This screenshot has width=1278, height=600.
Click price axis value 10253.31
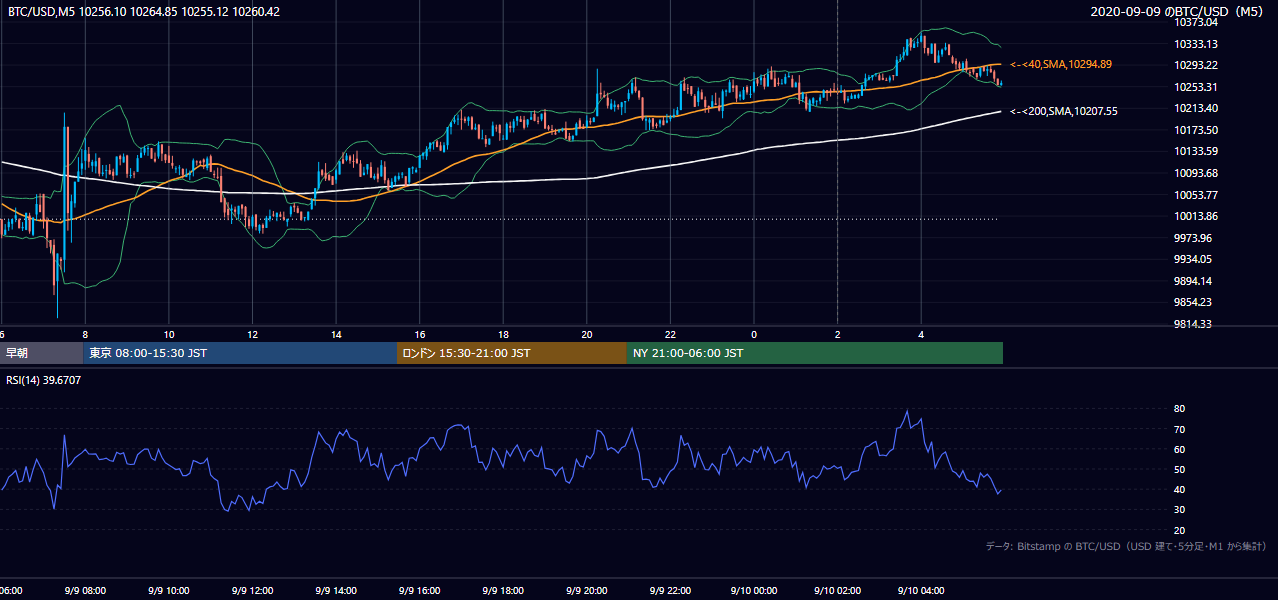(1196, 87)
